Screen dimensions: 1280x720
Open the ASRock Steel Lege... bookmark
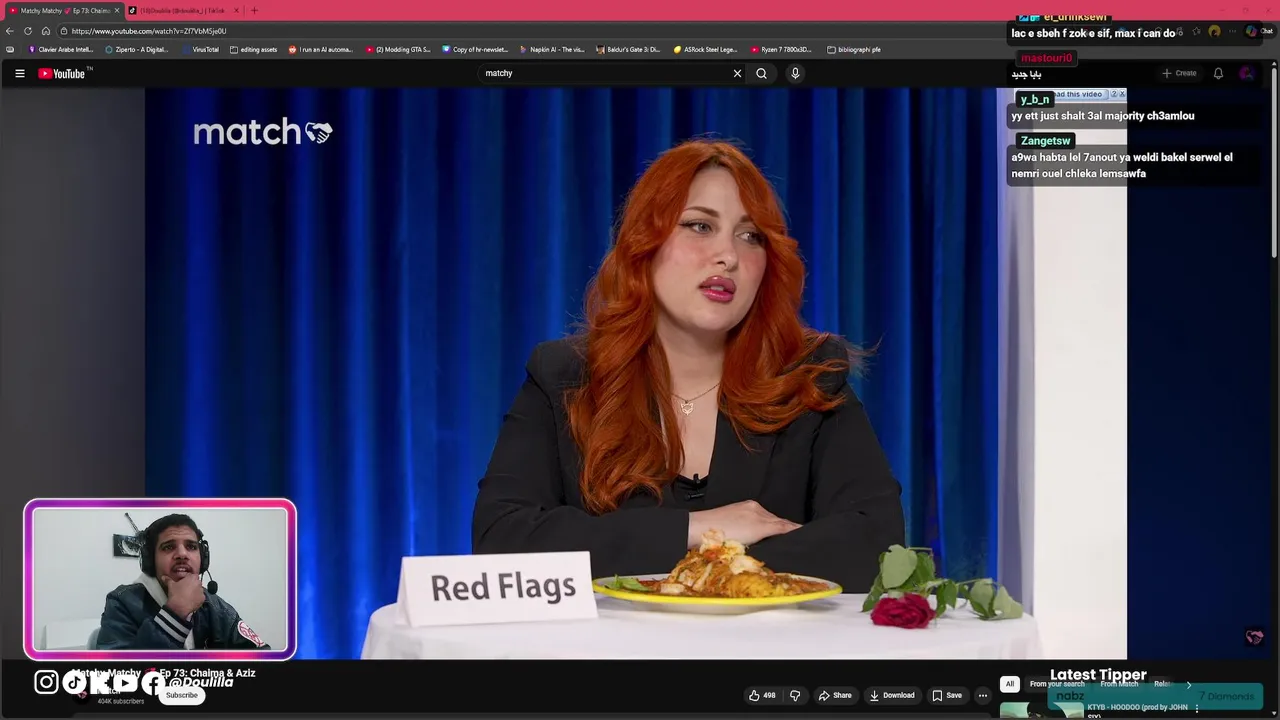click(706, 49)
